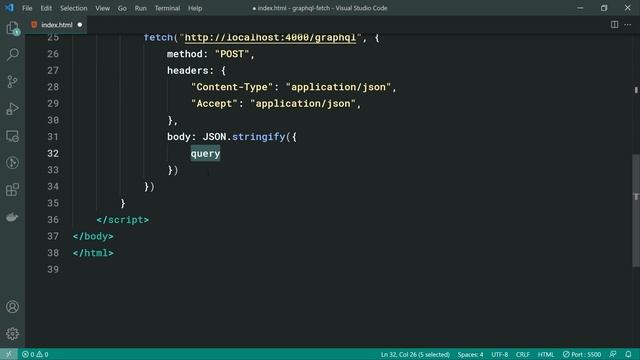This screenshot has height=360, width=640.
Task: Click closing </html> tag
Action: point(93,253)
